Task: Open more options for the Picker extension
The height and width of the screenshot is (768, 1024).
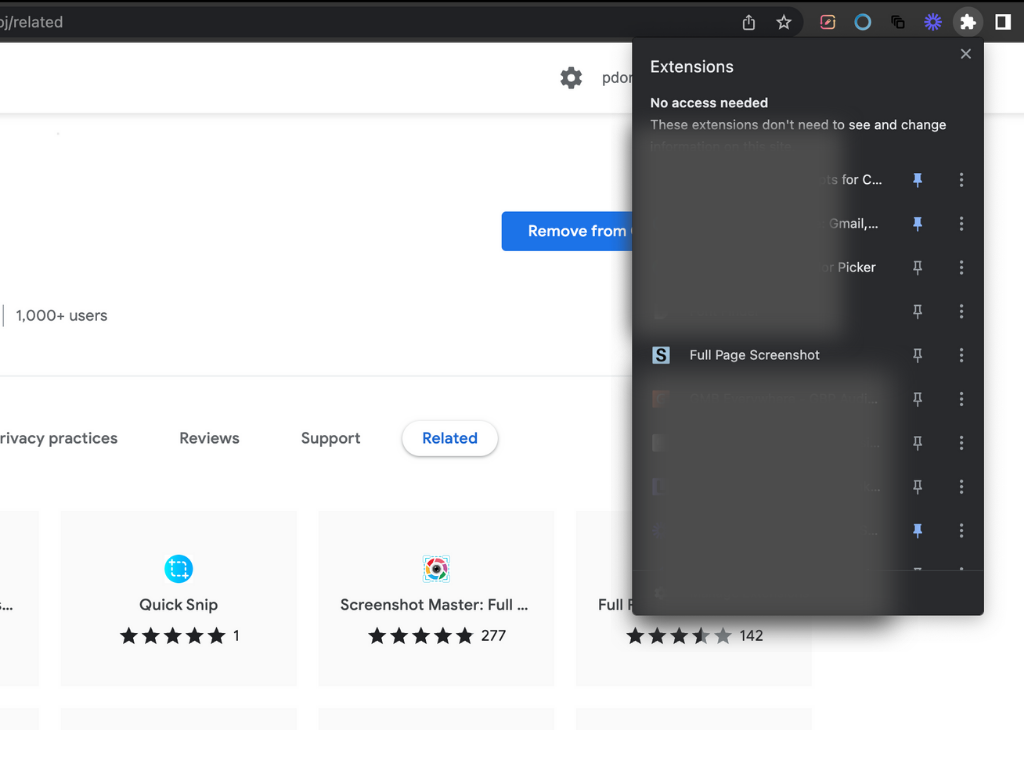Action: [x=961, y=267]
